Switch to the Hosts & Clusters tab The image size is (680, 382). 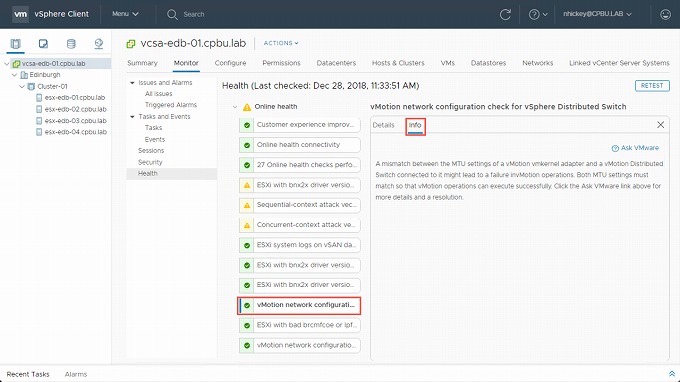[398, 63]
